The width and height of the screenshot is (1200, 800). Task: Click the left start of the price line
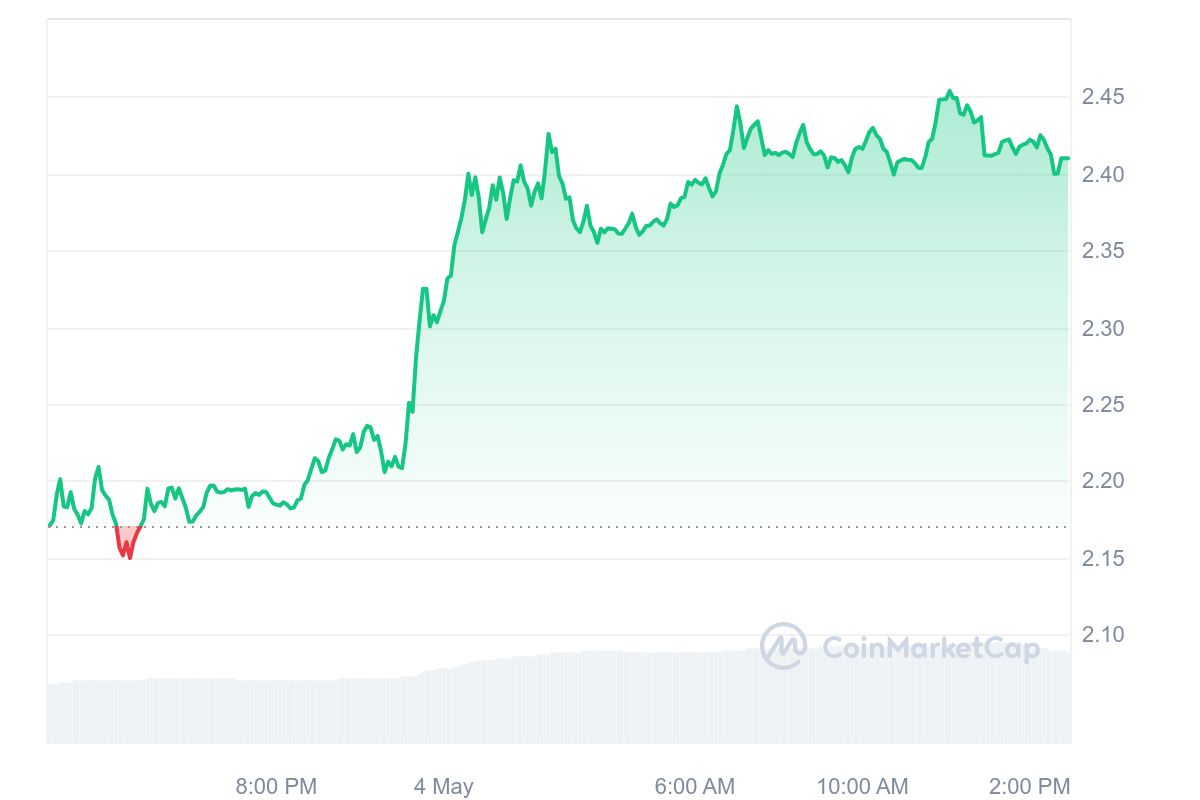pyautogui.click(x=49, y=524)
